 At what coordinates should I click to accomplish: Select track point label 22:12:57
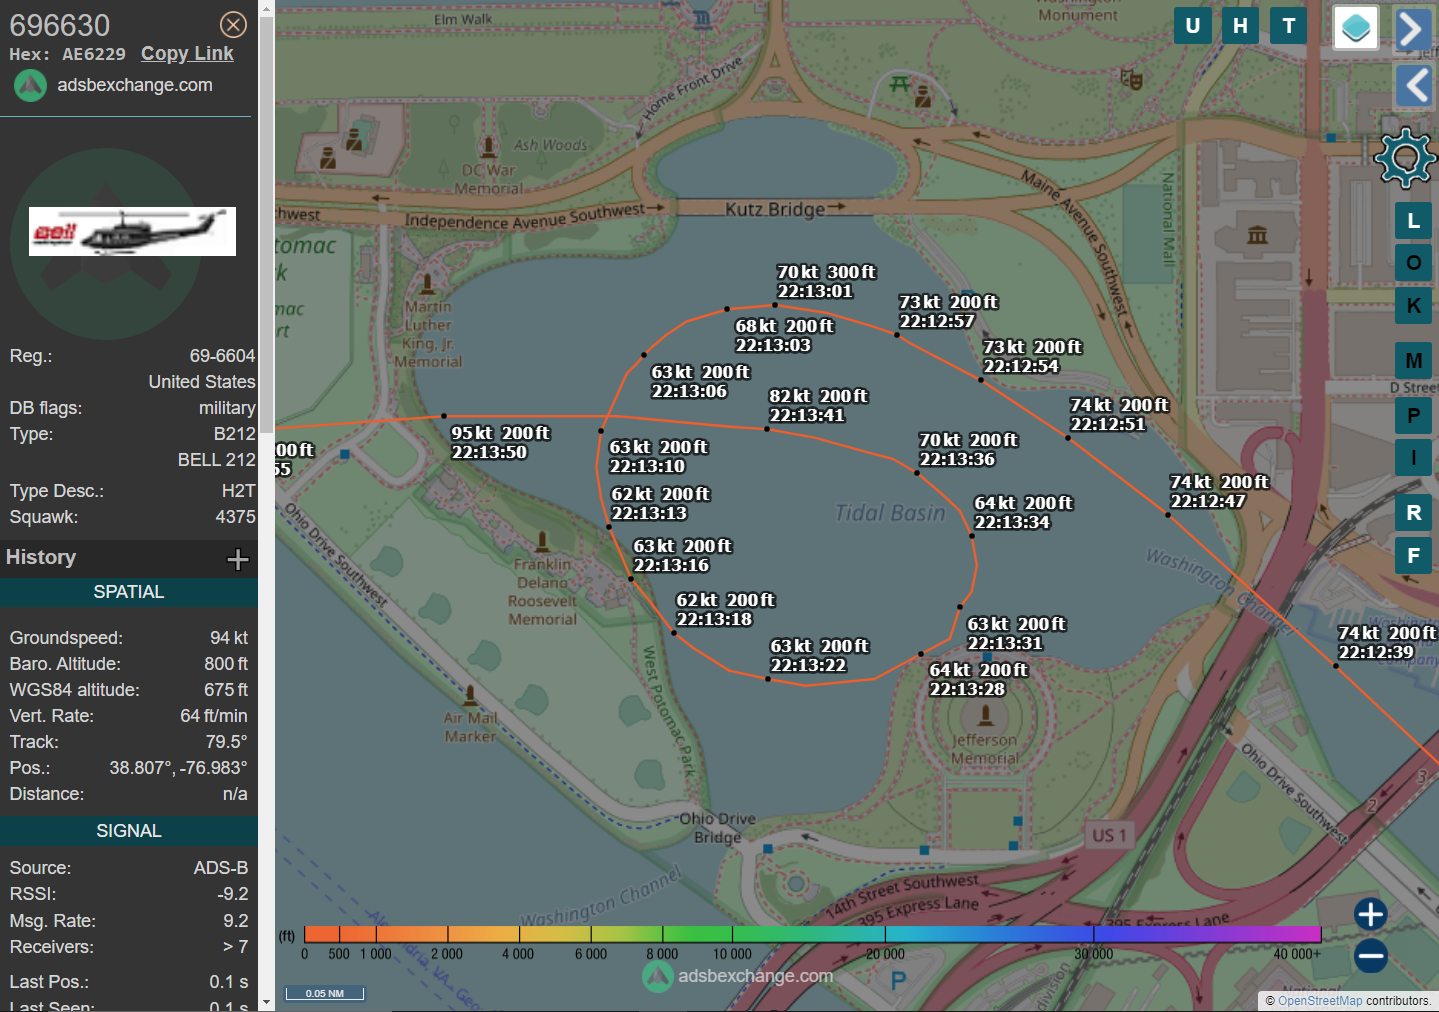[948, 311]
